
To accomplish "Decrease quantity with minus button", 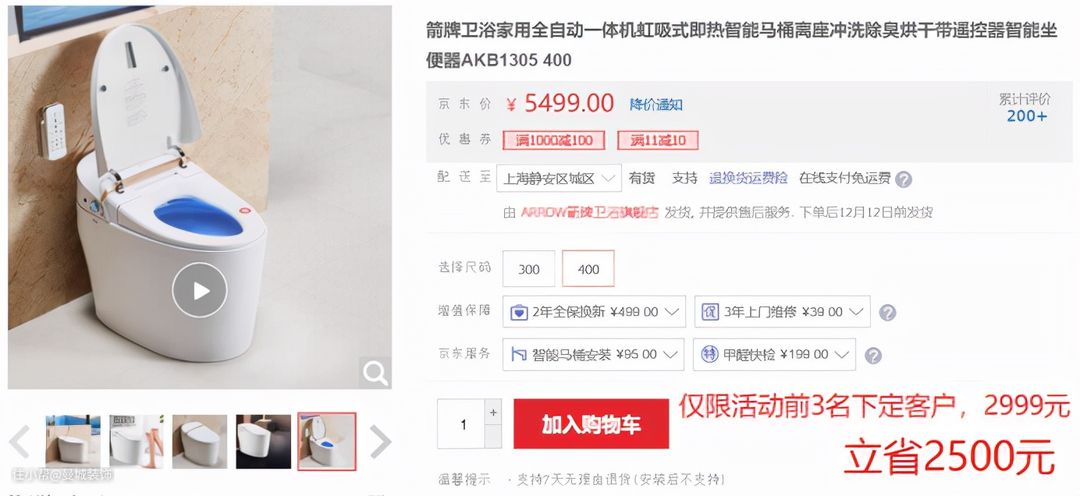I will [x=493, y=436].
